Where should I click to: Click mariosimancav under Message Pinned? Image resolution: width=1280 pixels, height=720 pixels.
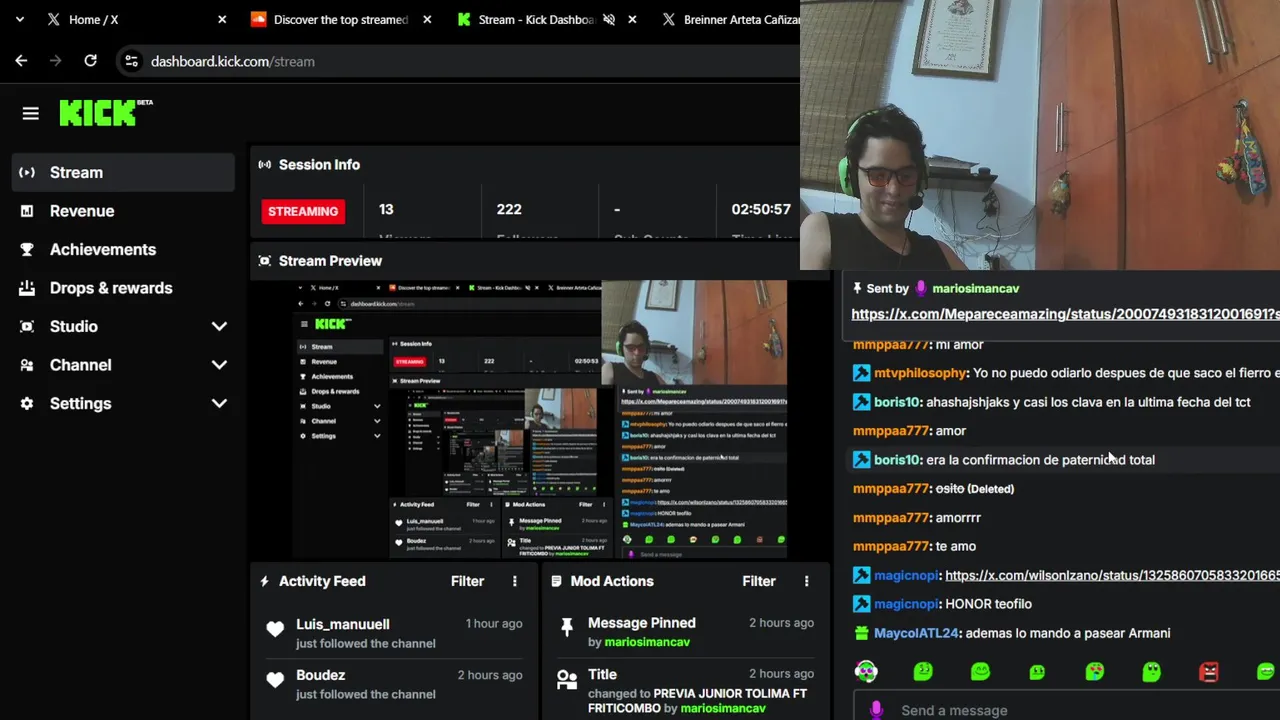(647, 642)
